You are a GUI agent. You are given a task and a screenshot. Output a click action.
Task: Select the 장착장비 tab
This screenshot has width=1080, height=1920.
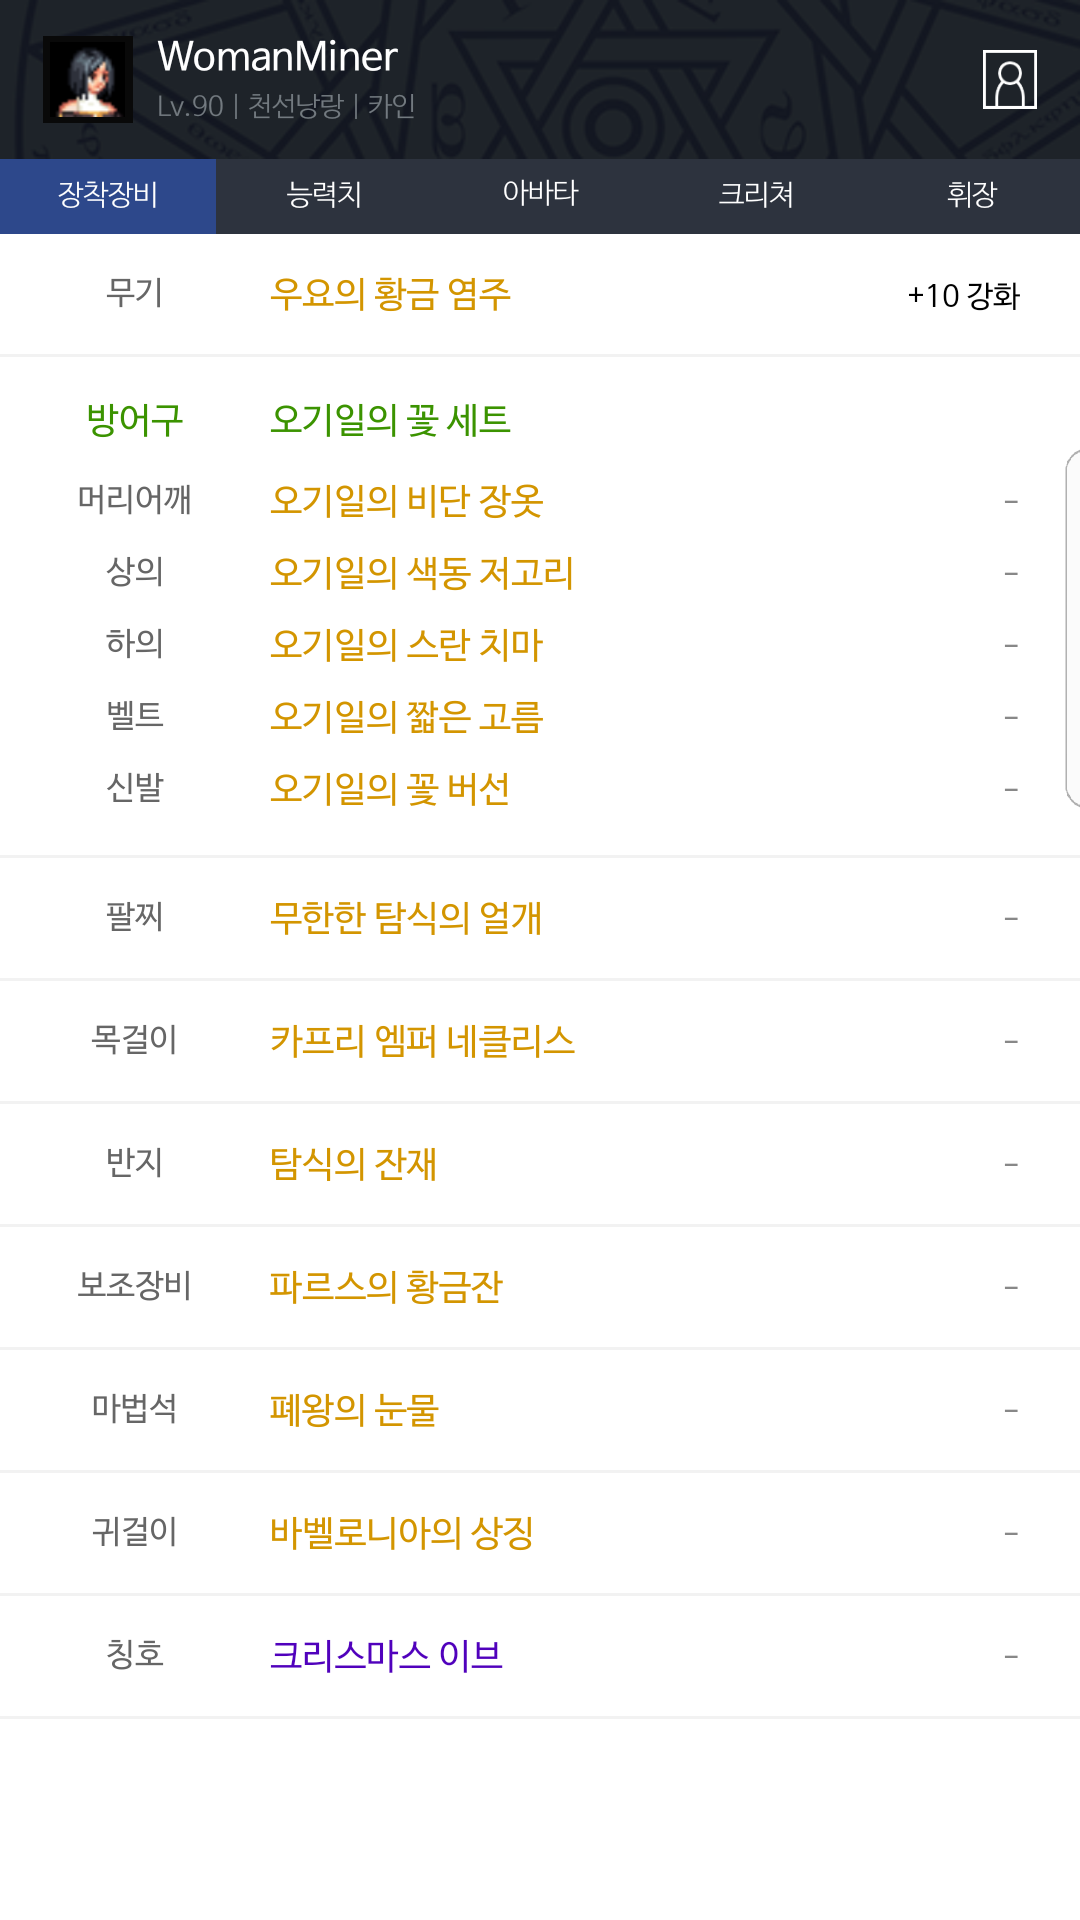click(108, 196)
